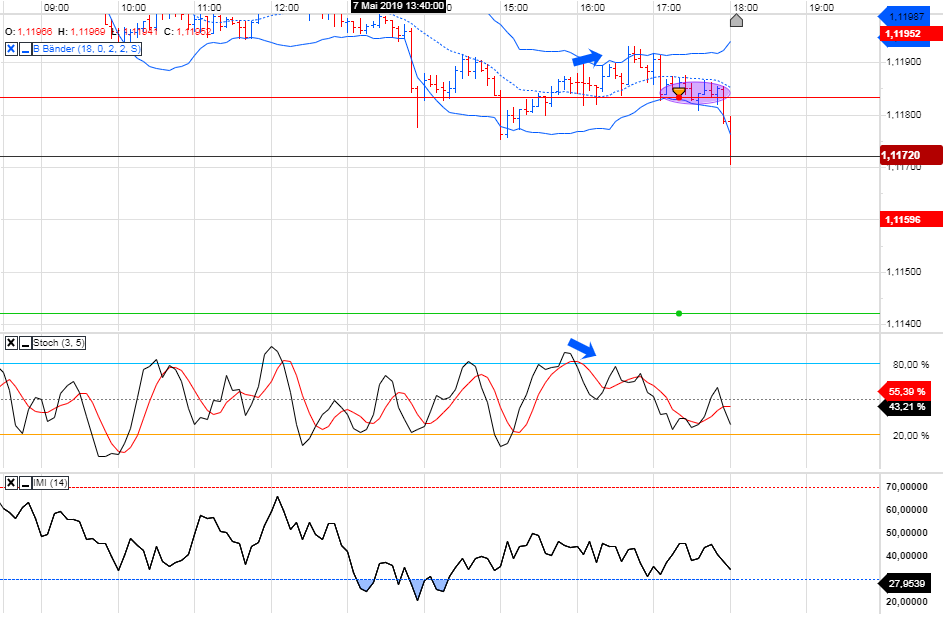The image size is (943, 617).
Task: Remove the B Bänder indicator via its X icon
Action: click(9, 47)
